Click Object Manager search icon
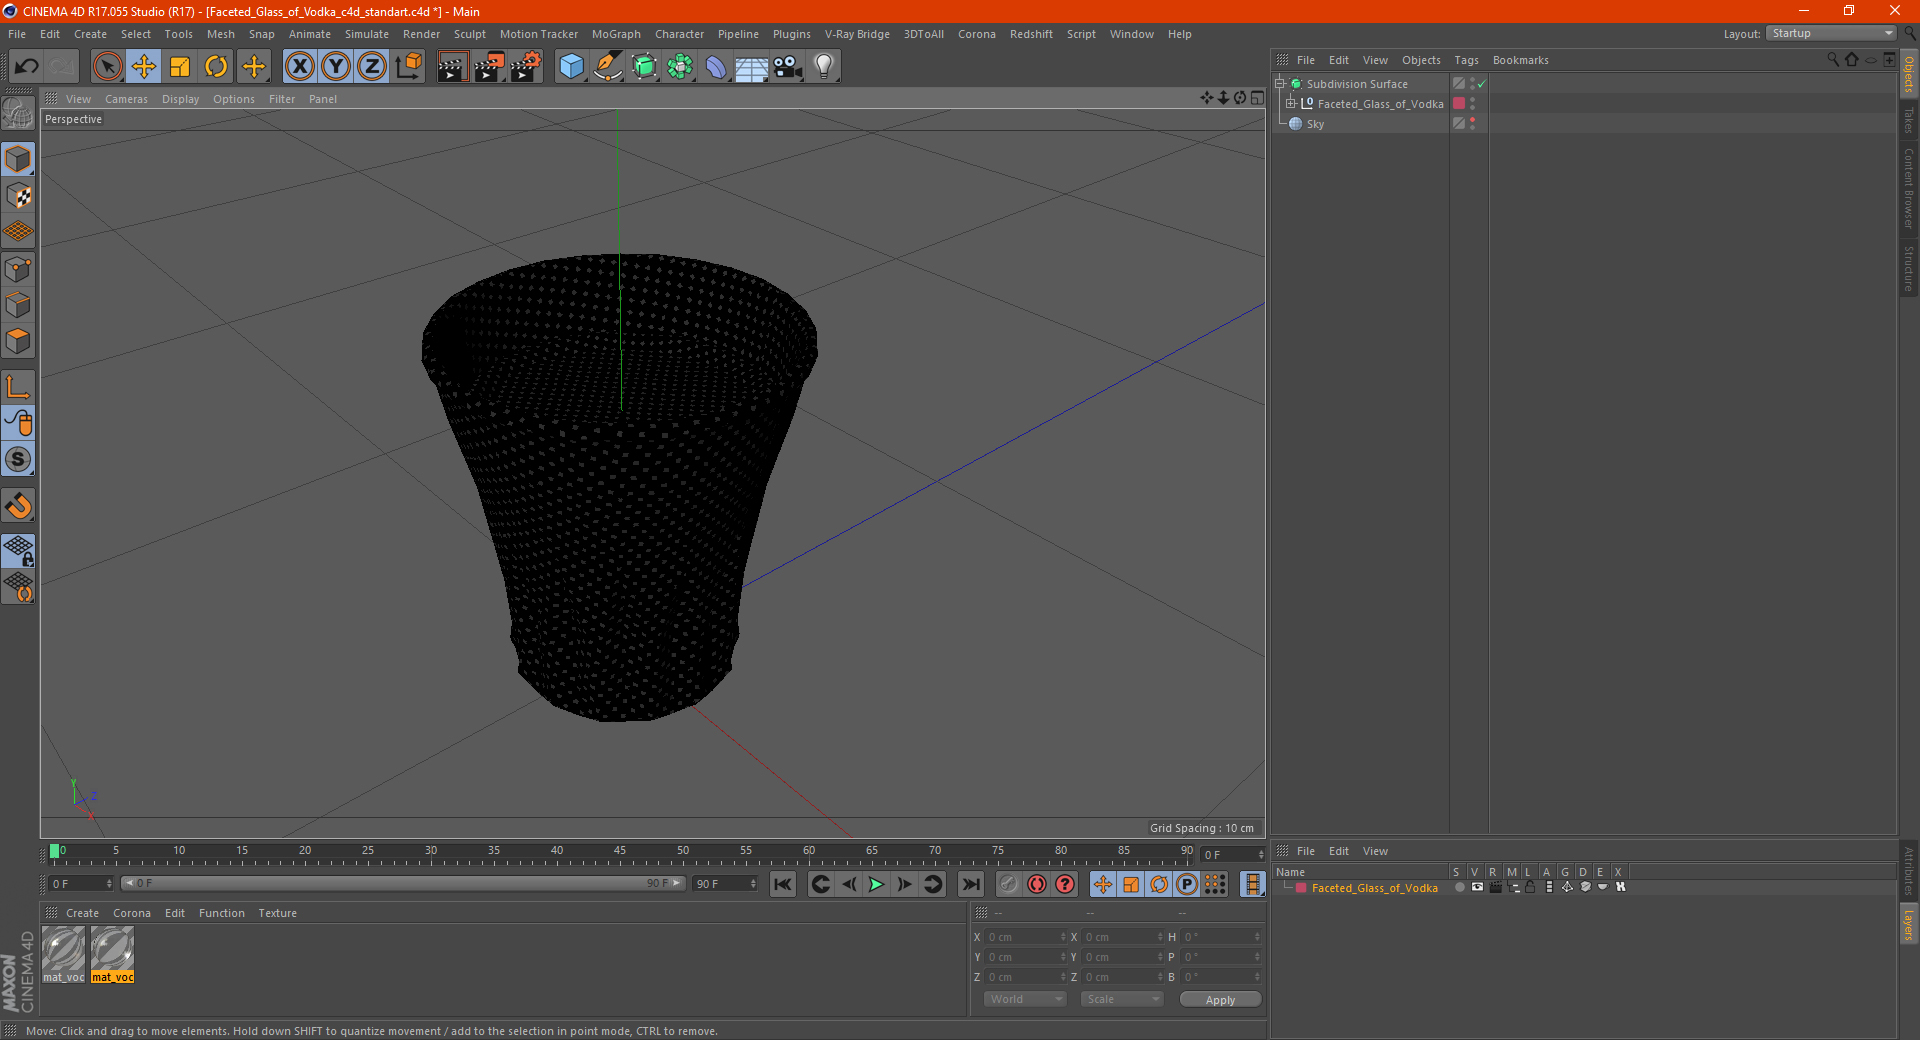The height and width of the screenshot is (1040, 1920). click(x=1833, y=60)
